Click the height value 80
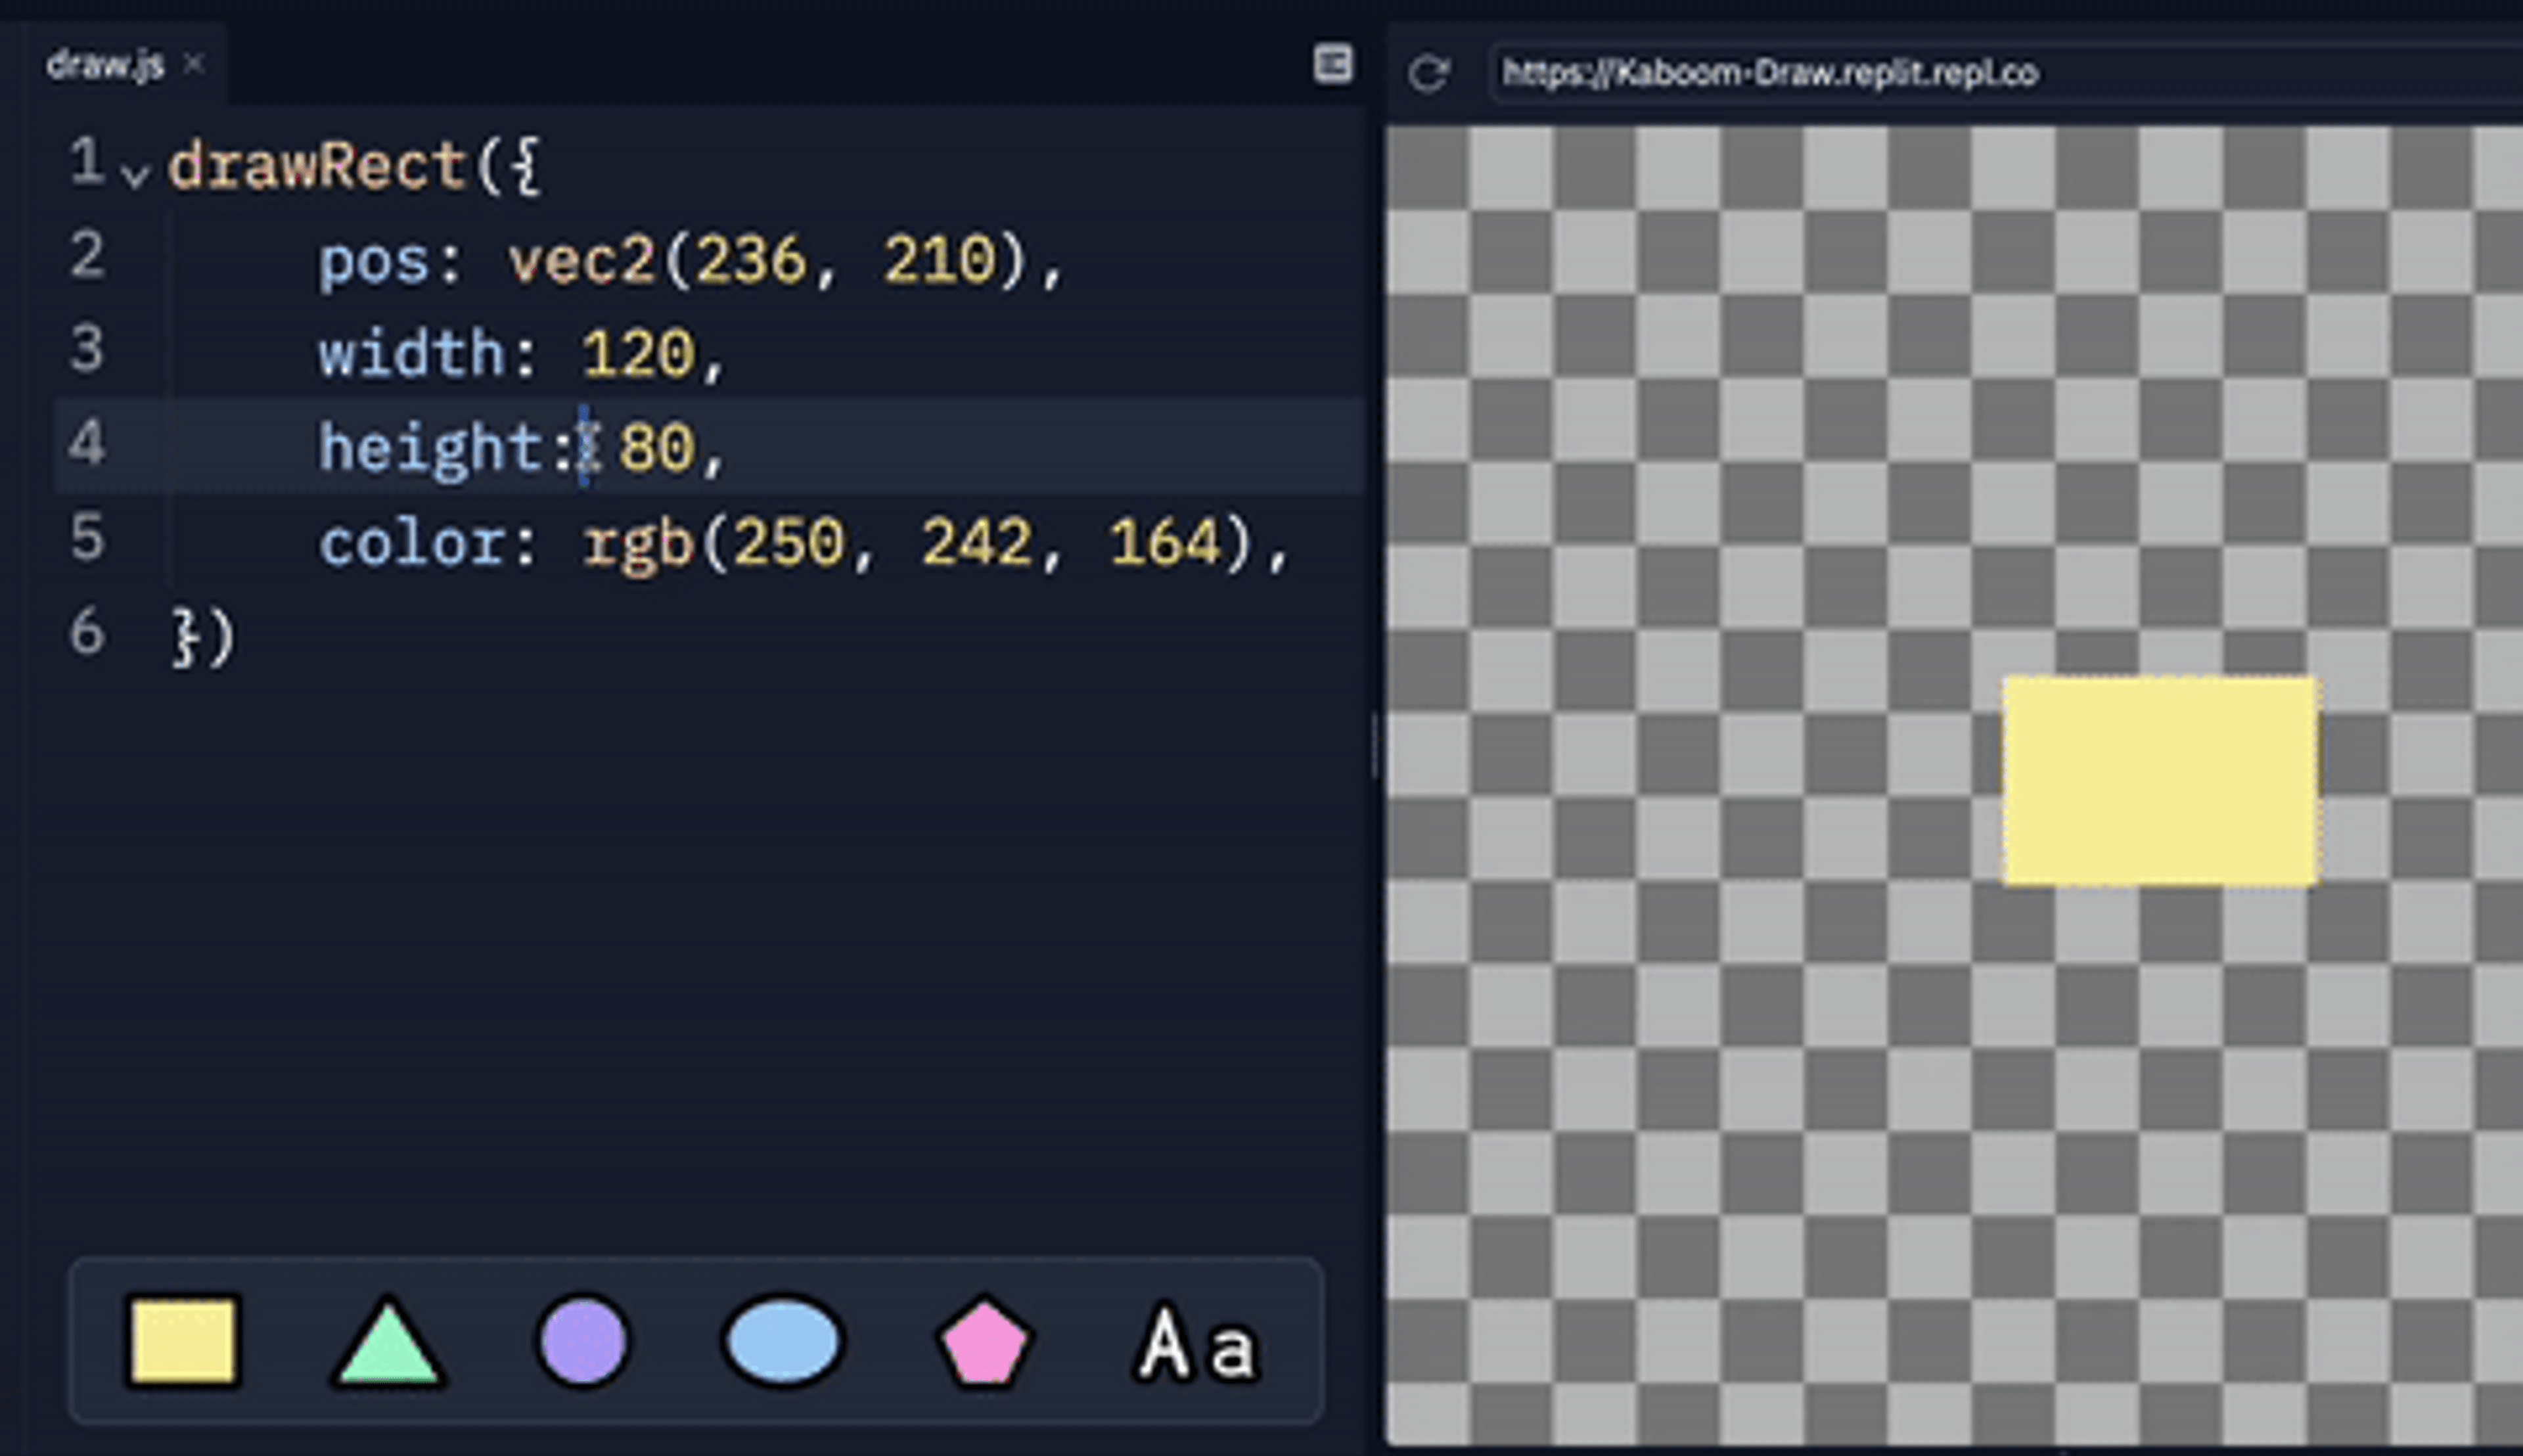This screenshot has height=1456, width=2523. (x=656, y=448)
